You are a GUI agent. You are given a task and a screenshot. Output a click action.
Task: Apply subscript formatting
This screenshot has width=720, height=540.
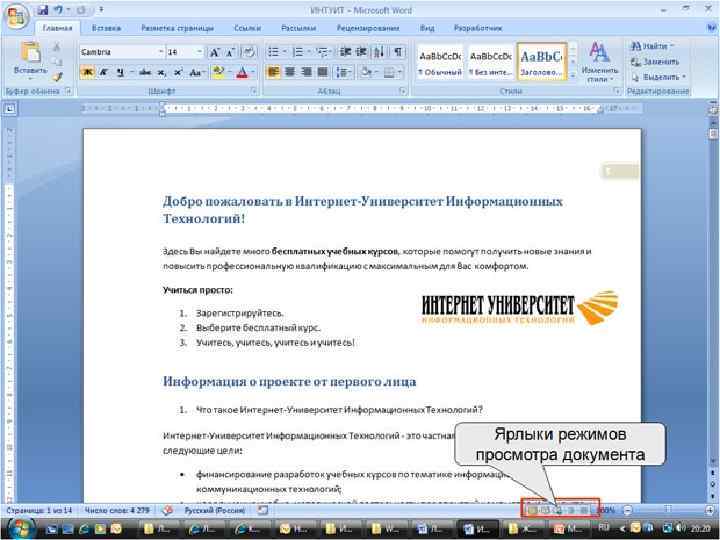click(161, 73)
